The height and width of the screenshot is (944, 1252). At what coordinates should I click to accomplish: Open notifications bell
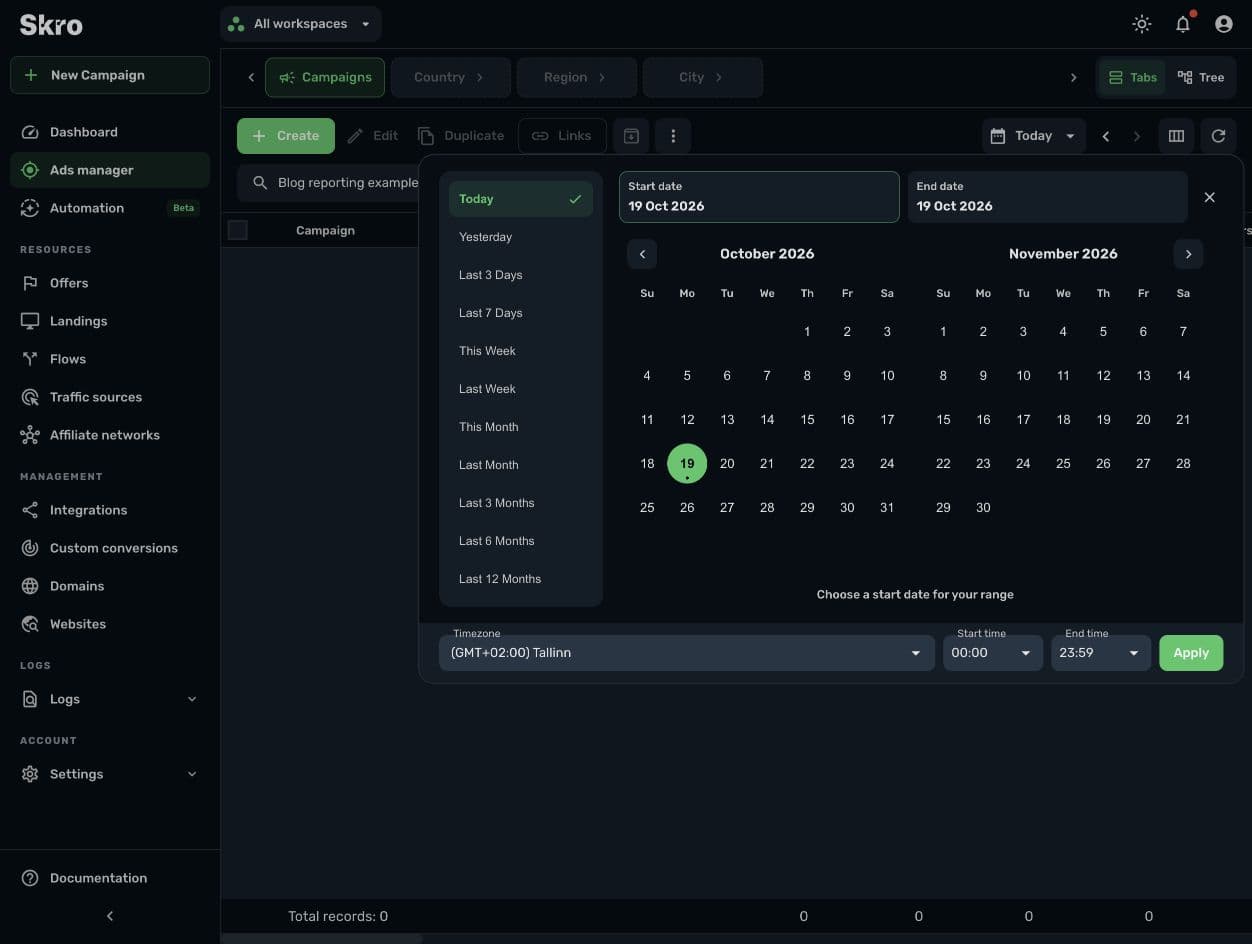pyautogui.click(x=1183, y=24)
